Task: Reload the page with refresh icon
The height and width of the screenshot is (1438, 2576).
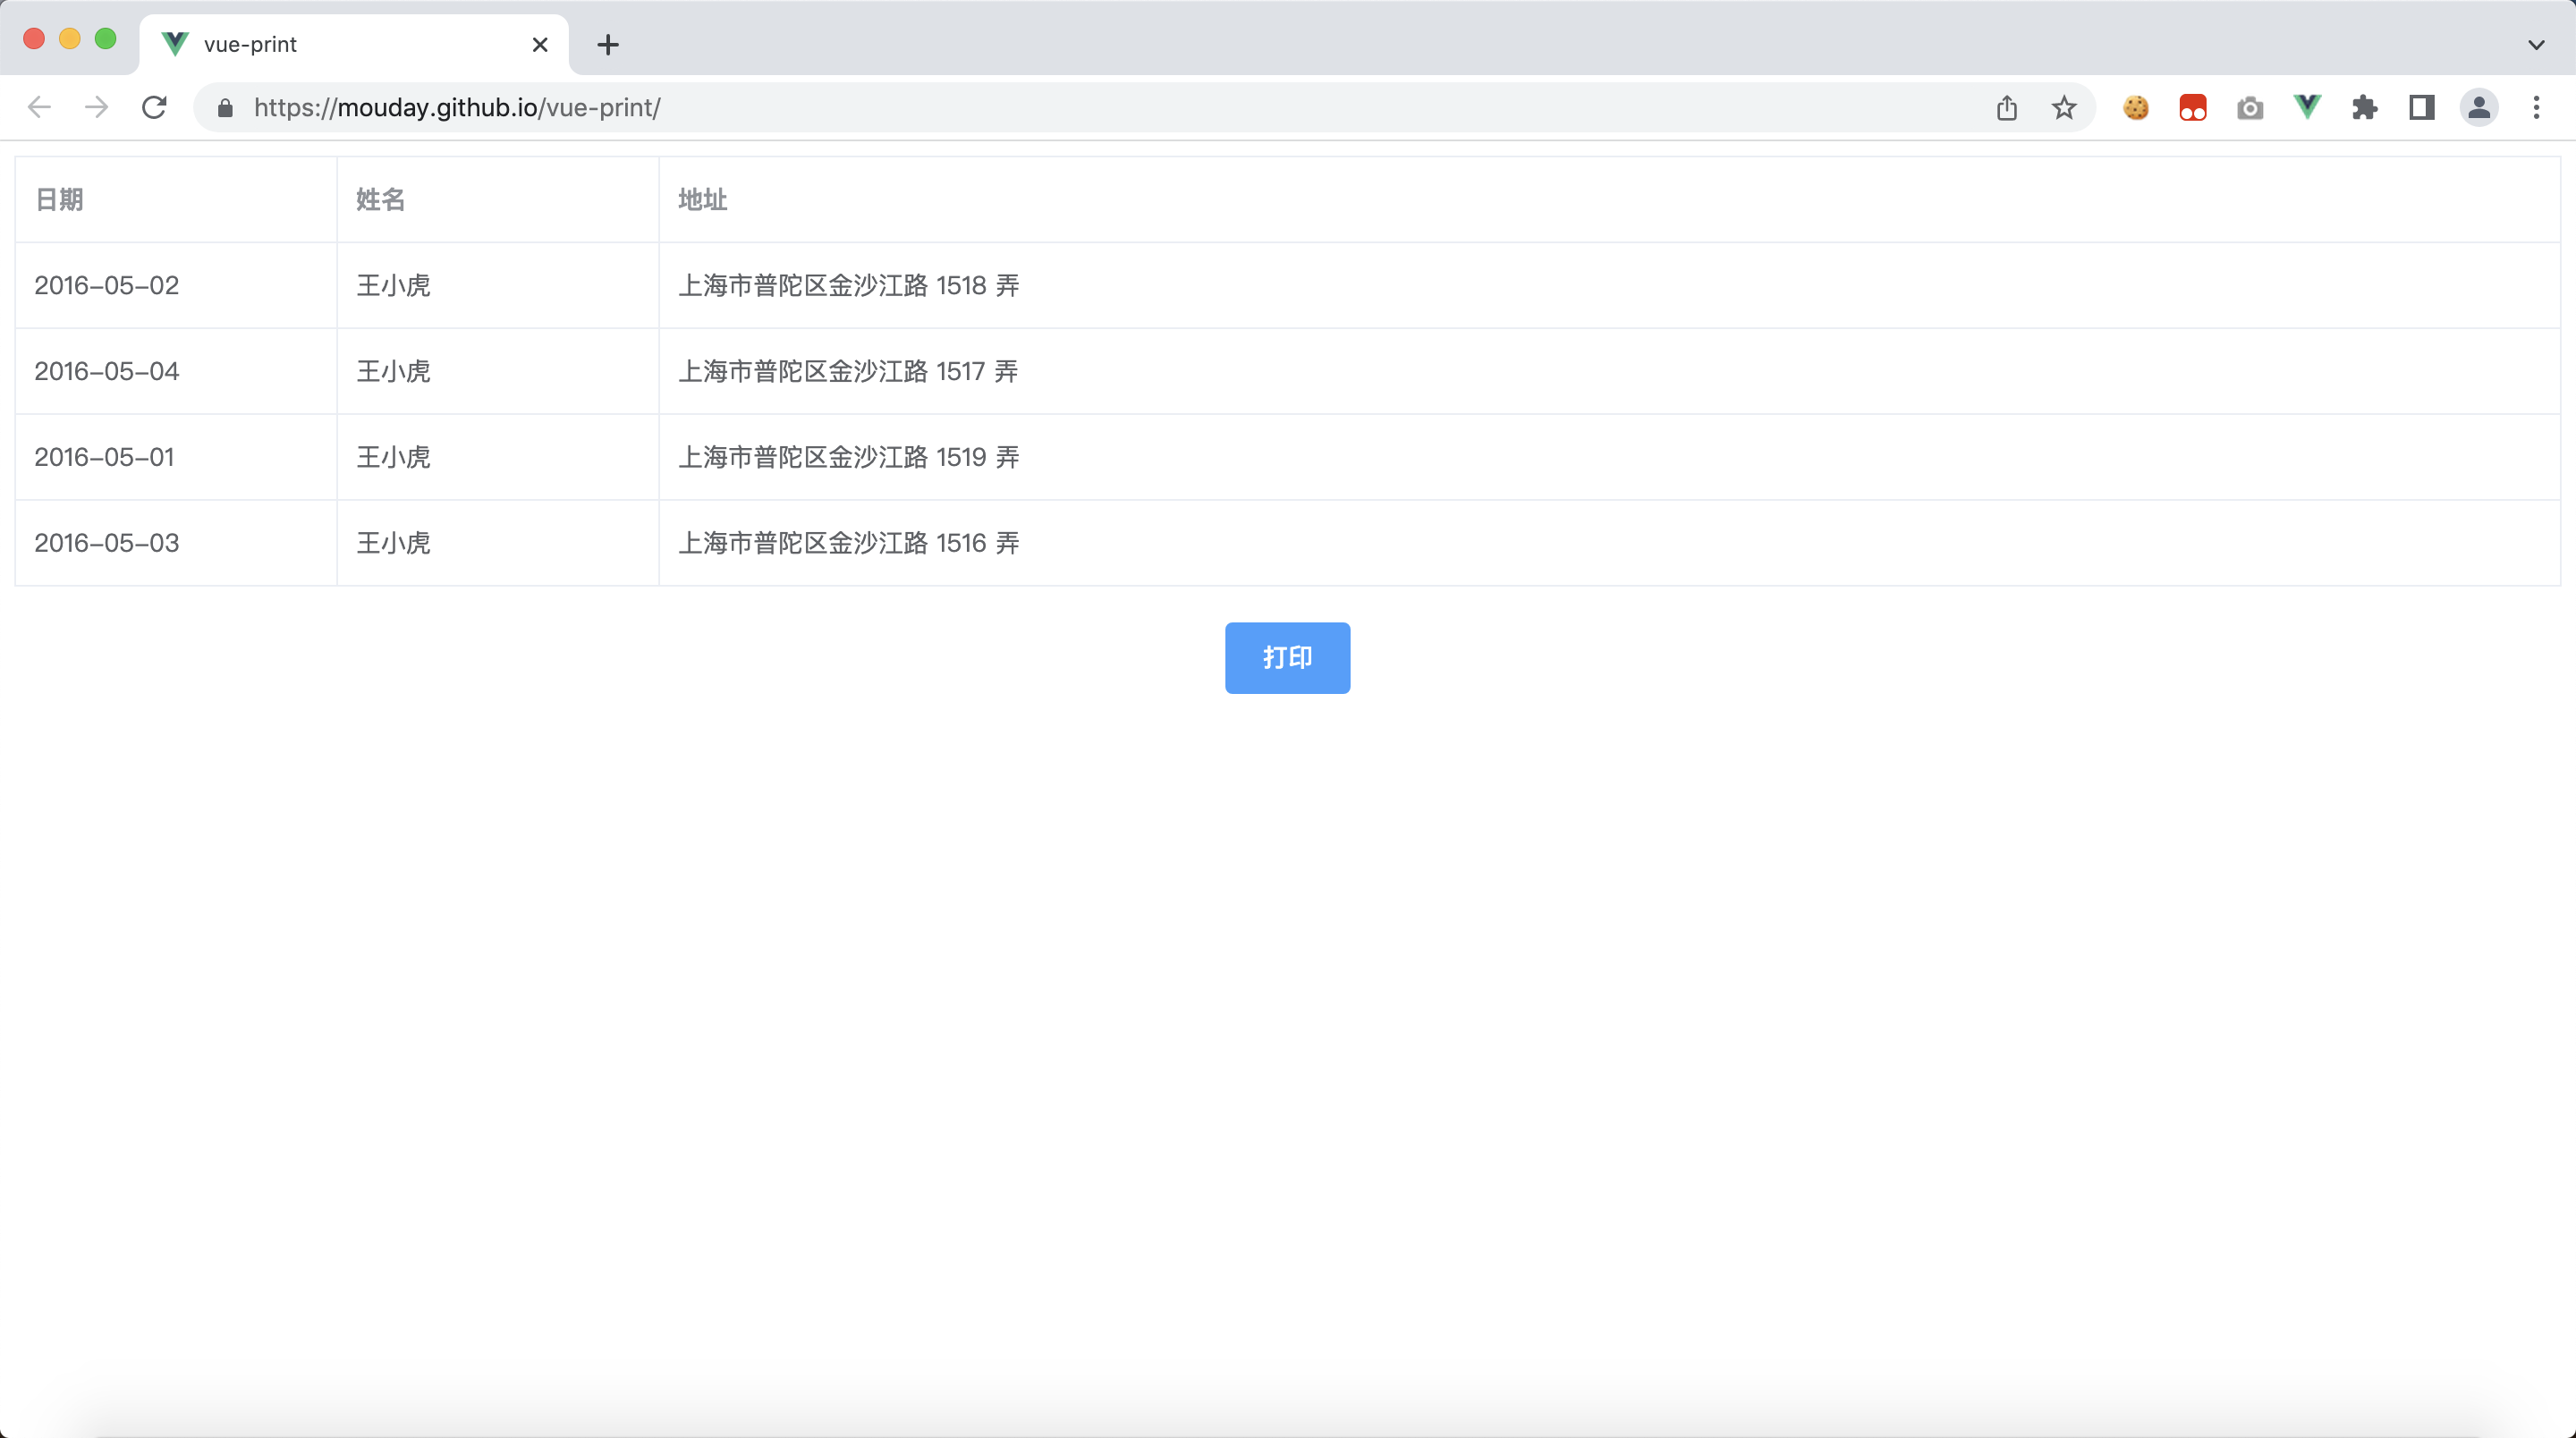Action: pyautogui.click(x=154, y=107)
